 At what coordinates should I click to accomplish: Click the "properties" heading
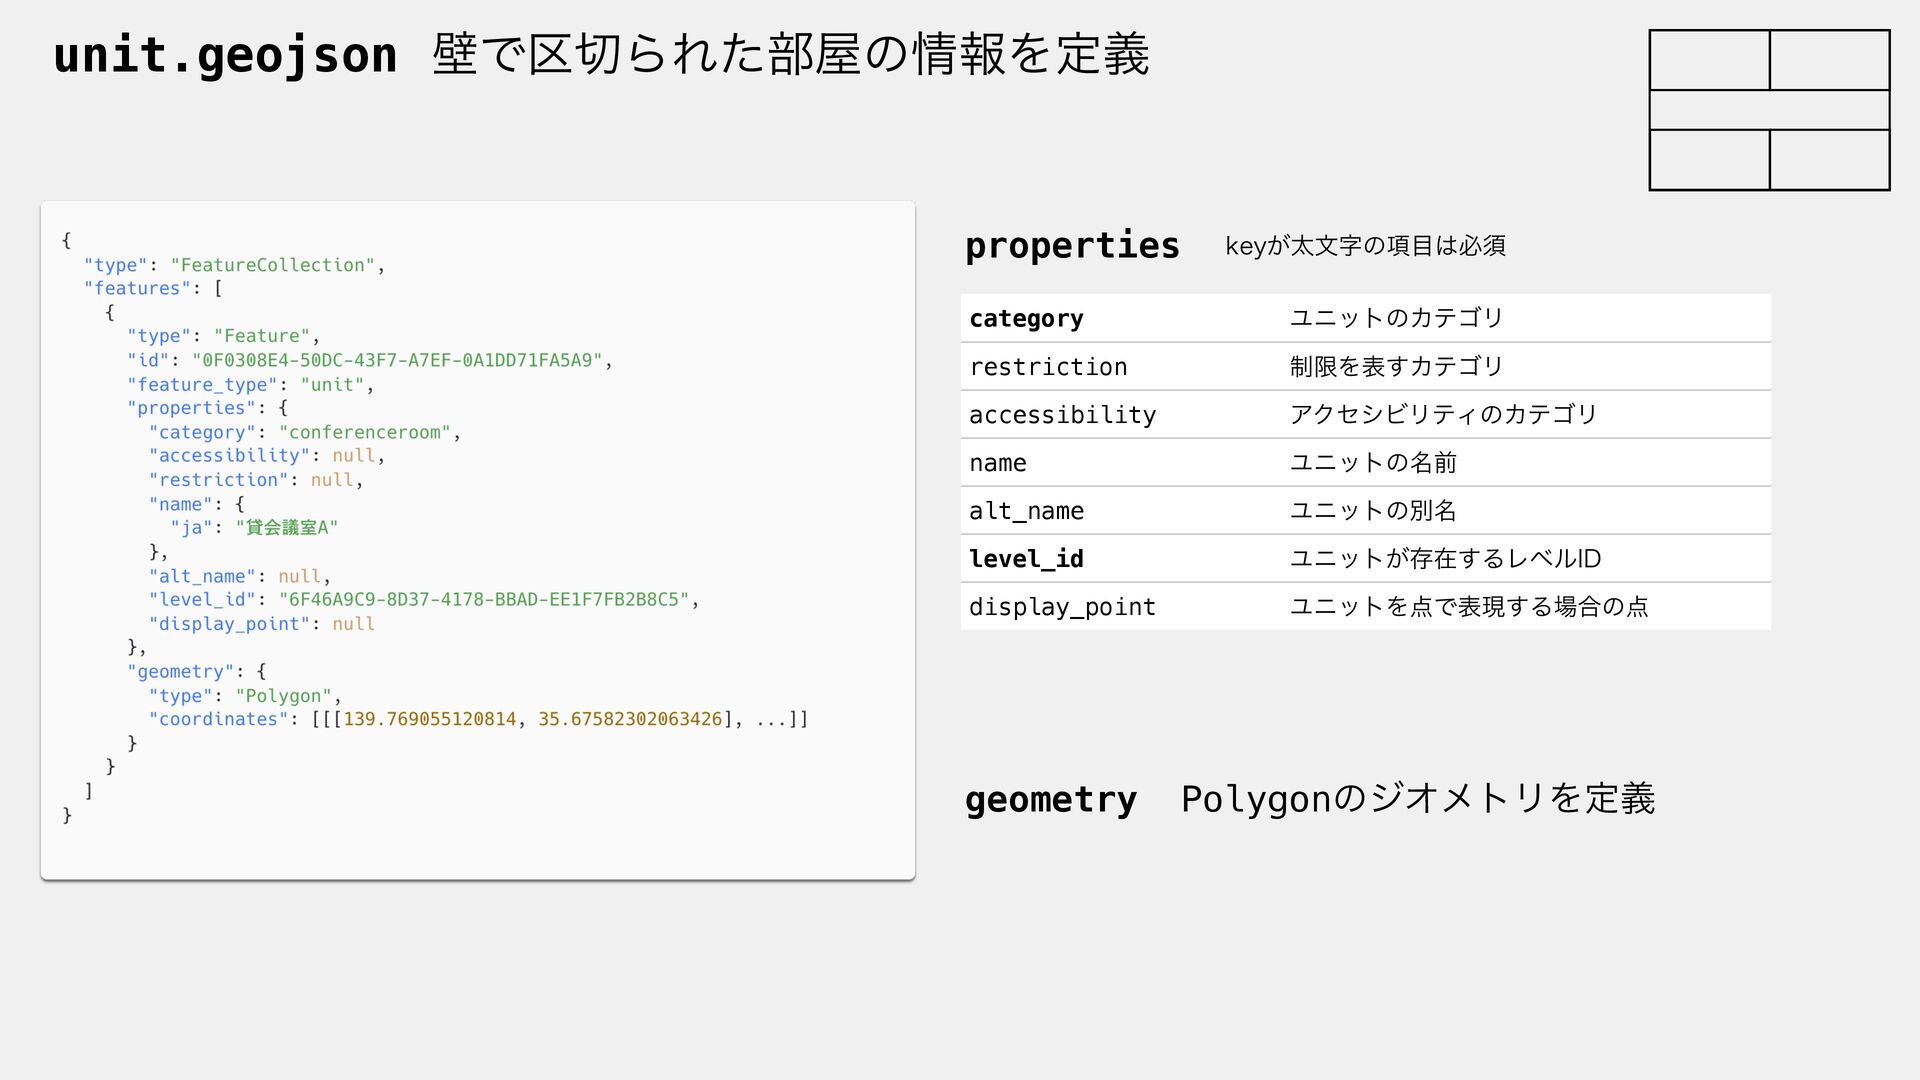(x=1072, y=246)
